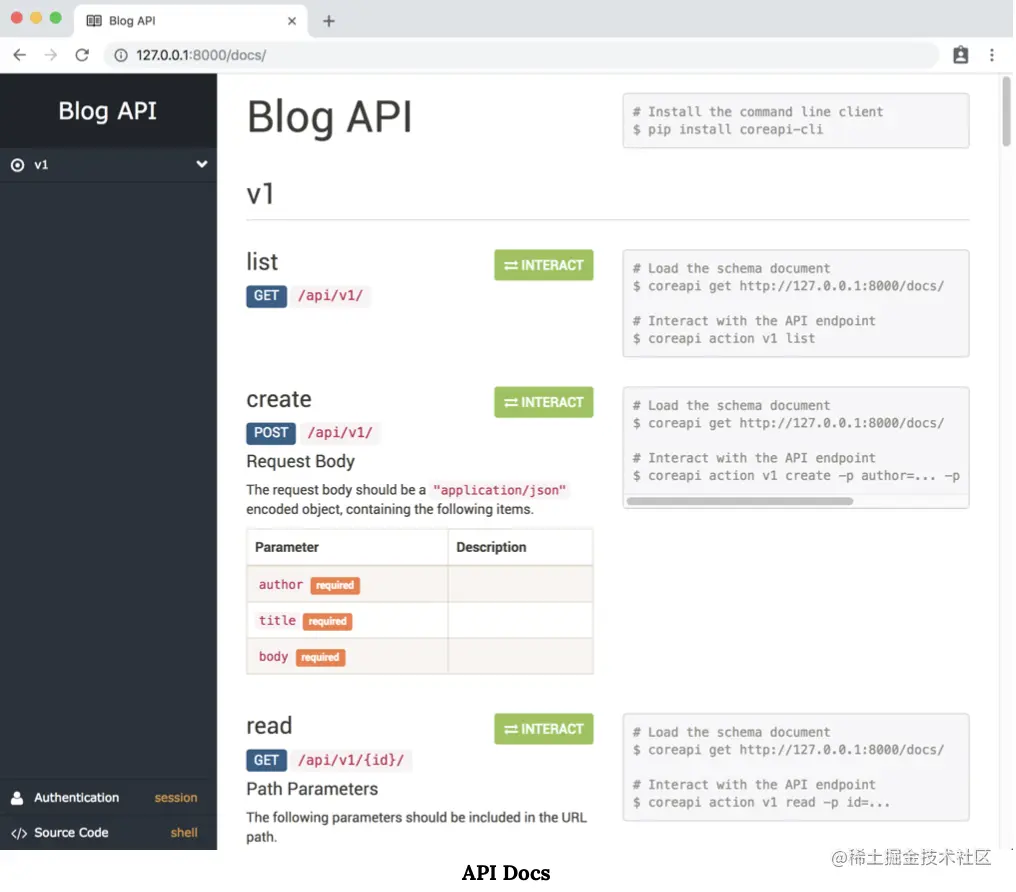Click the coreapi action v1 list line
Screen dimensions: 1016x892
724,339
